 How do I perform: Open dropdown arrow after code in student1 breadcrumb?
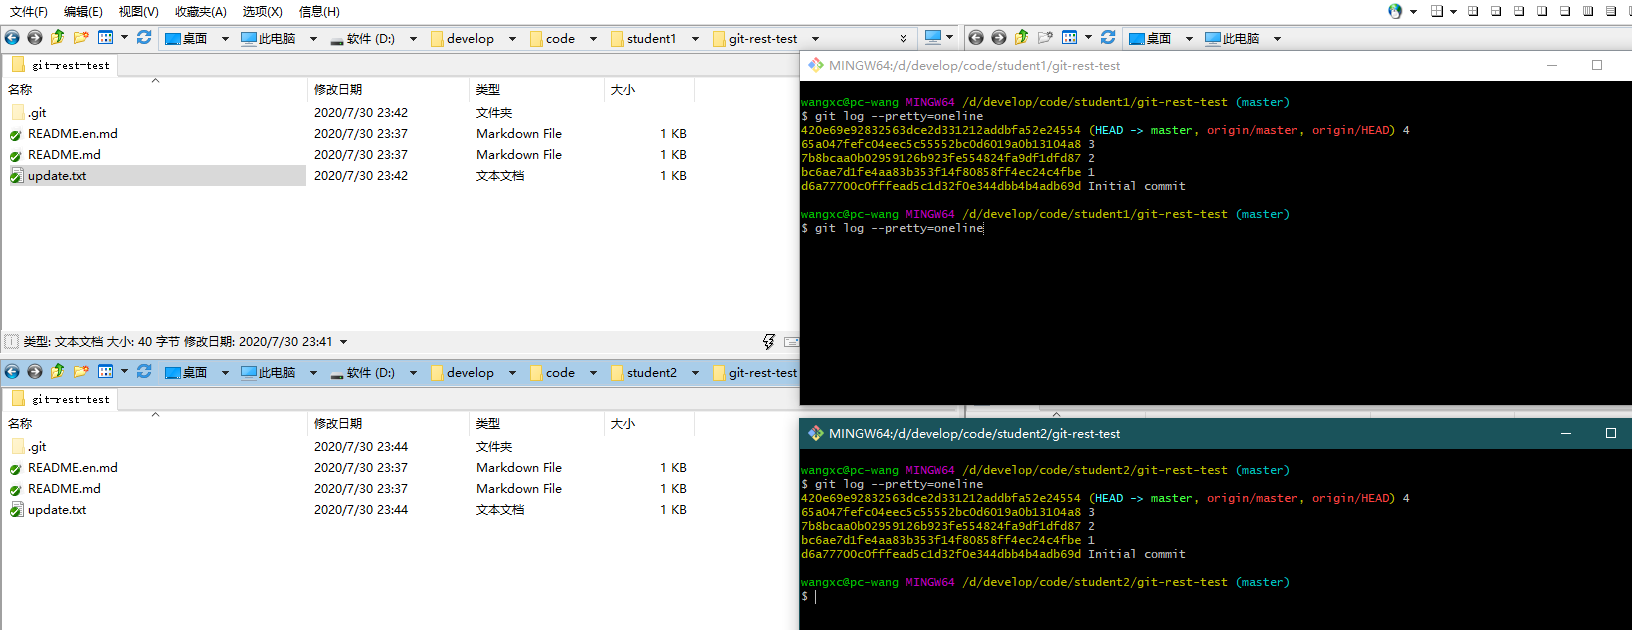tap(593, 39)
